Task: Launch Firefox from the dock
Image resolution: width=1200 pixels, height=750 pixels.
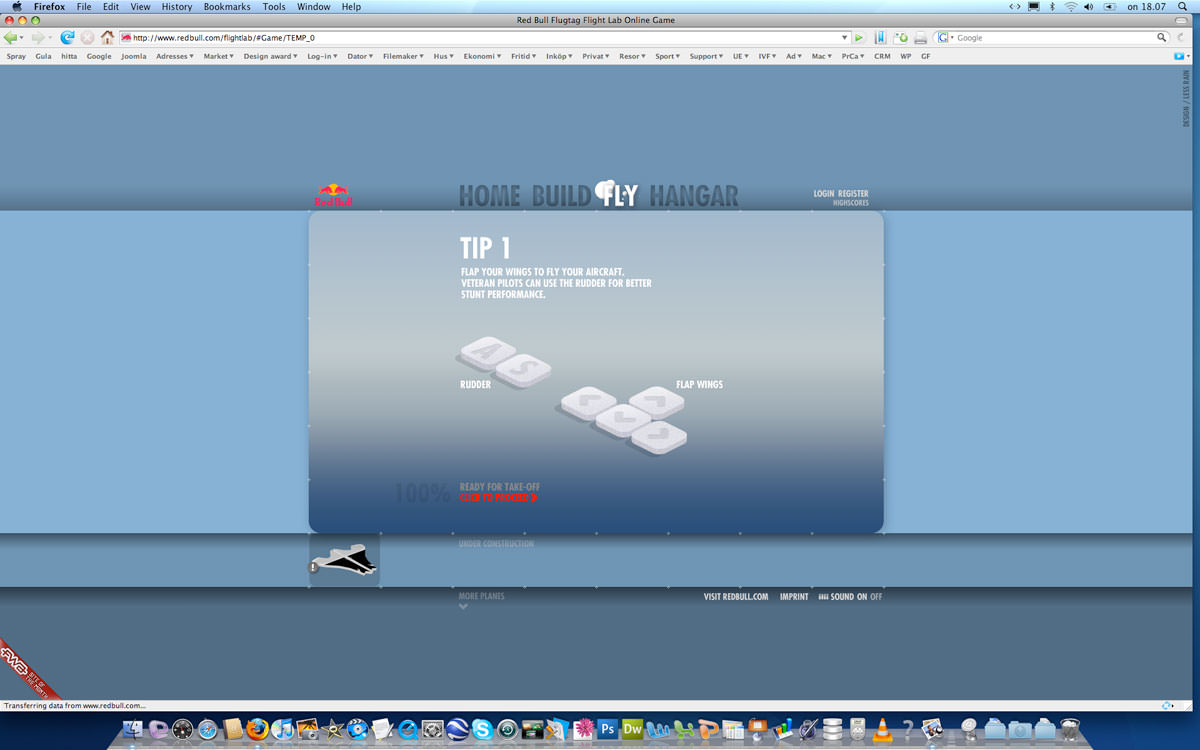Action: (x=257, y=729)
